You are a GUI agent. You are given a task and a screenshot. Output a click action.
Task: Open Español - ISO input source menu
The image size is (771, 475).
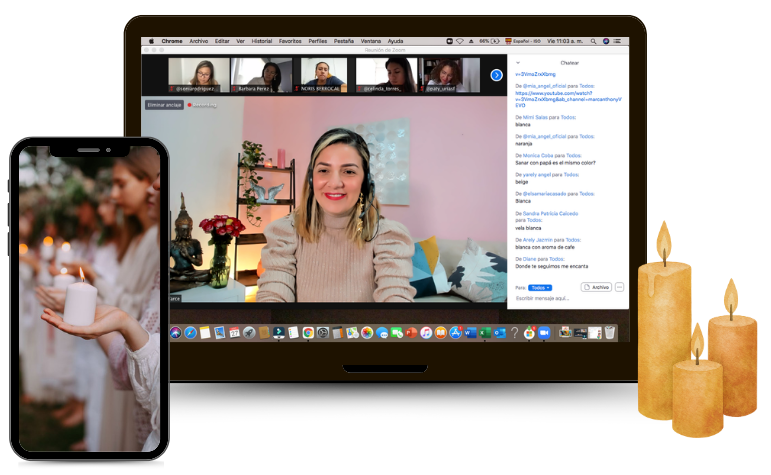pos(523,41)
